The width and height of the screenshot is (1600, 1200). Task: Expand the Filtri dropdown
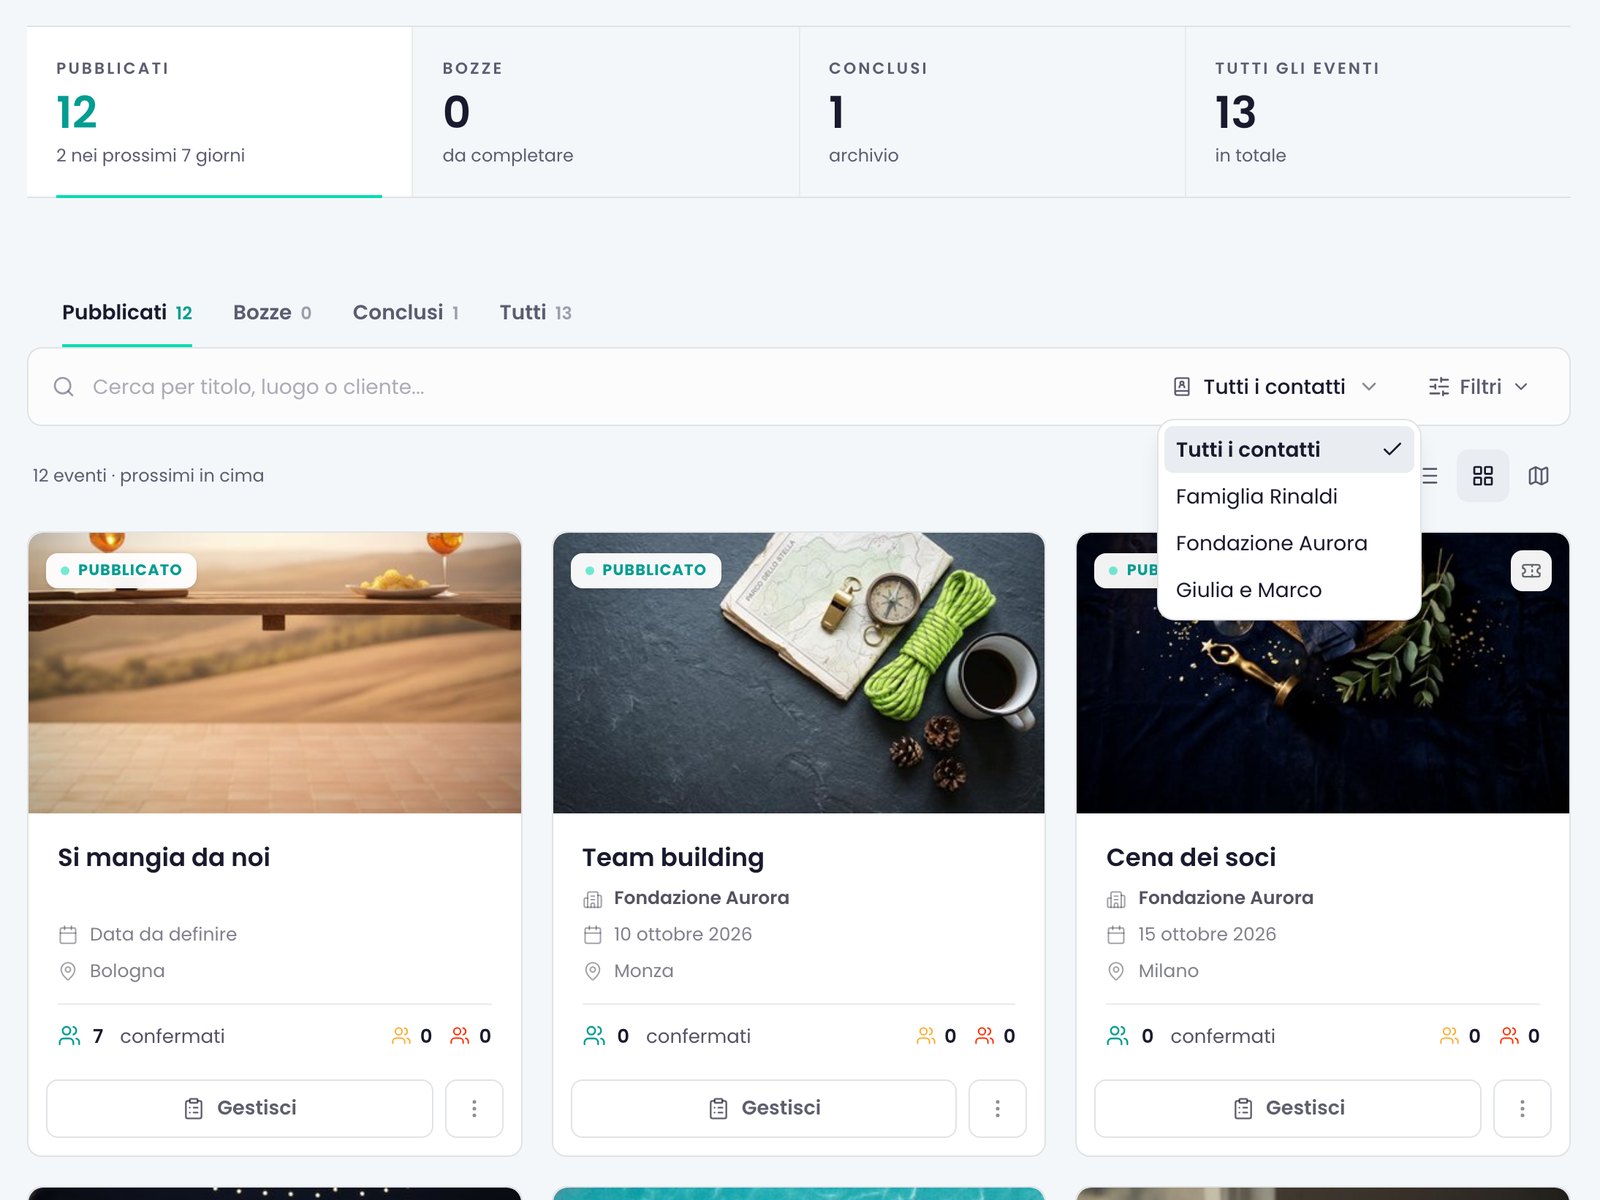point(1479,387)
